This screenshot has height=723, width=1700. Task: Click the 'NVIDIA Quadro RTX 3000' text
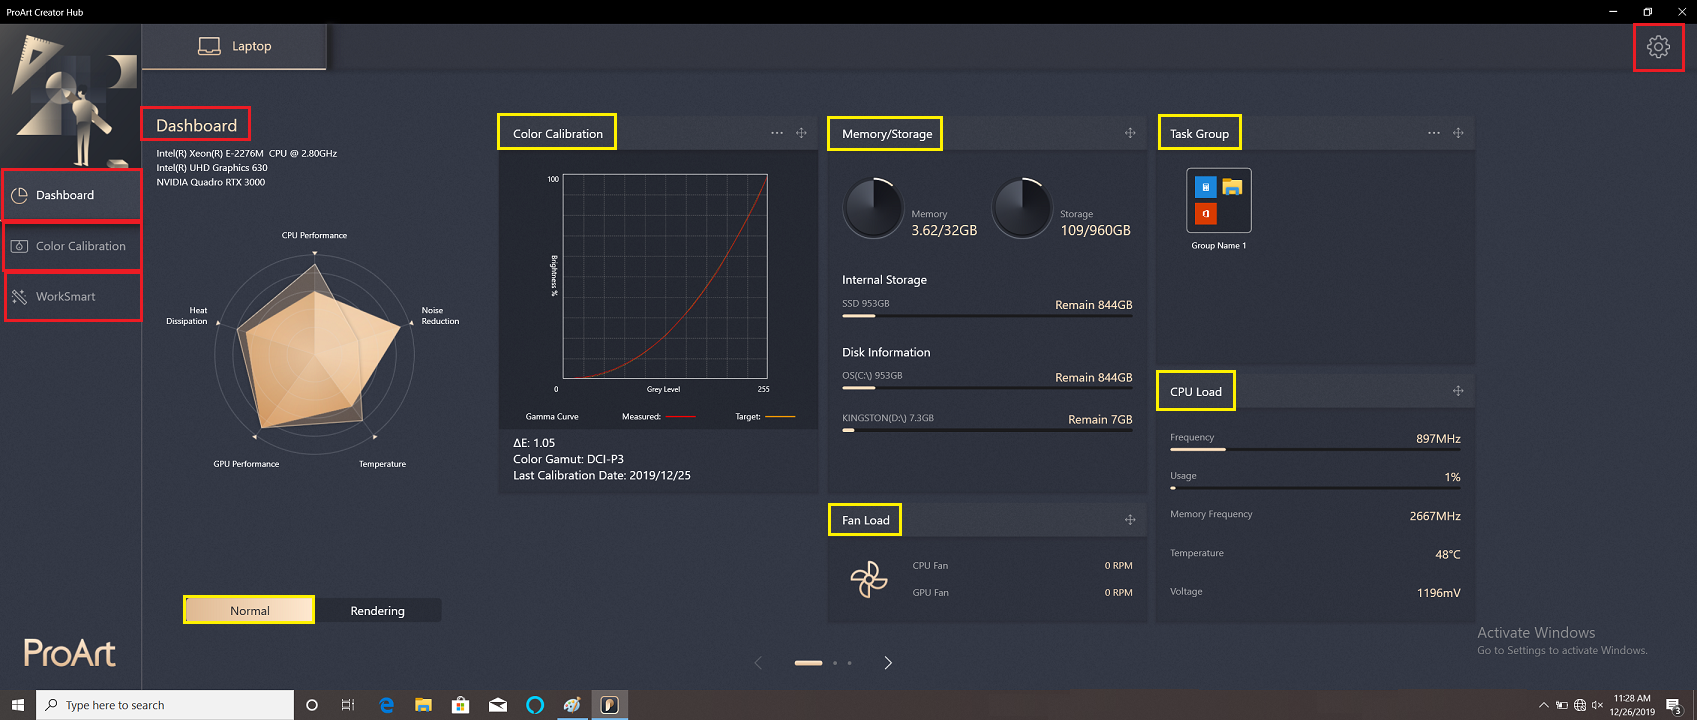pos(211,182)
